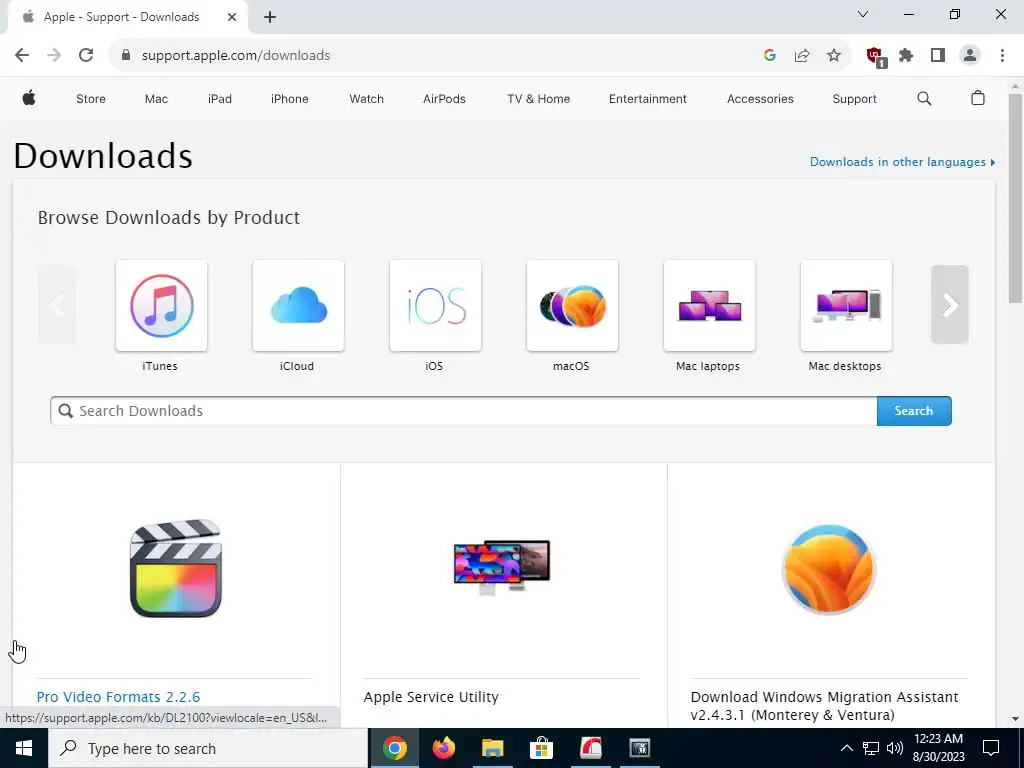The image size is (1024, 768).
Task: Open the TV & Home menu item
Action: click(x=539, y=99)
